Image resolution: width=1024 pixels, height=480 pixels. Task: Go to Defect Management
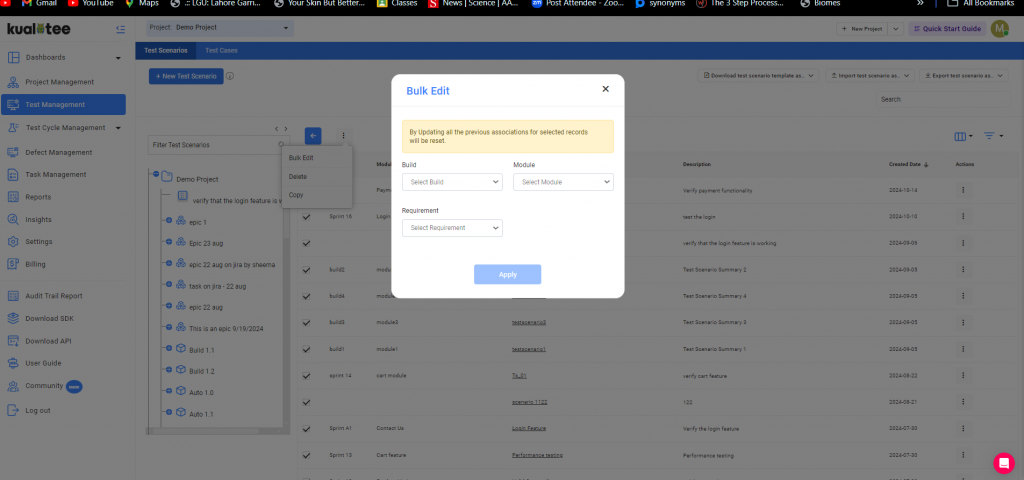click(59, 152)
